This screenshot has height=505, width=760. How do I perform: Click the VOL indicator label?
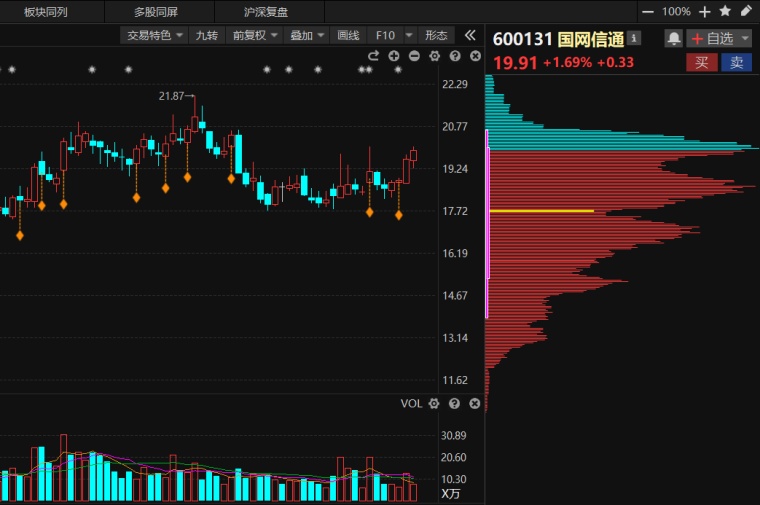tap(411, 403)
